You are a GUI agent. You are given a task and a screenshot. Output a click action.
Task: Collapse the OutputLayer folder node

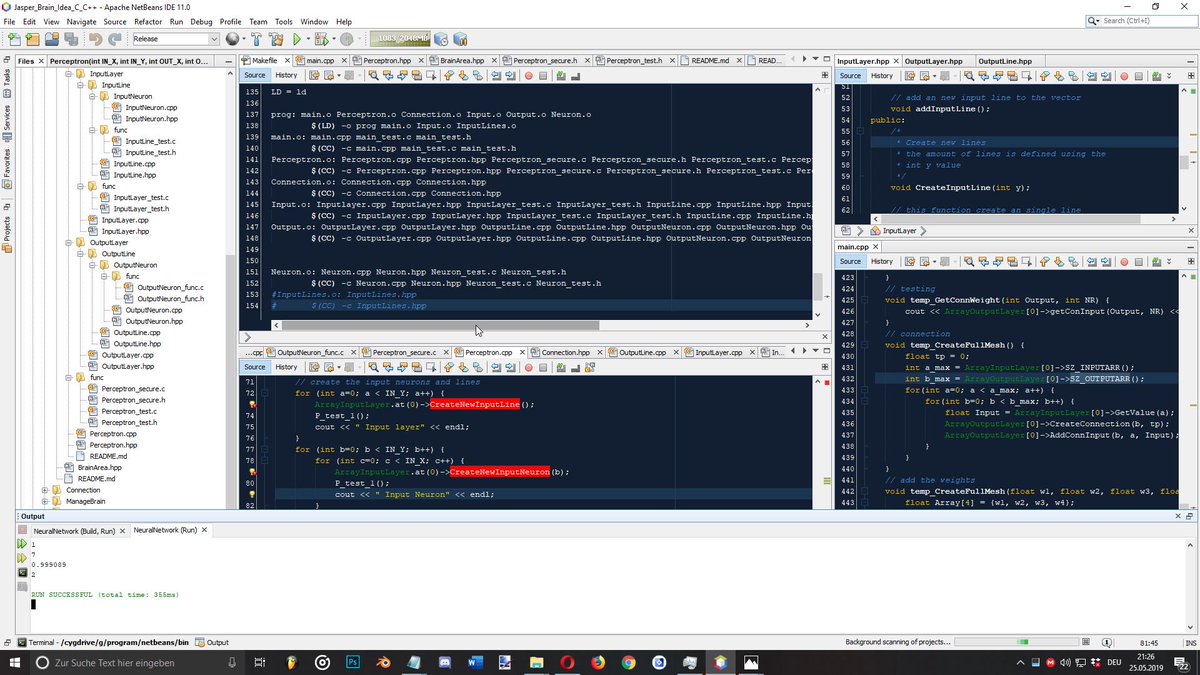70,242
